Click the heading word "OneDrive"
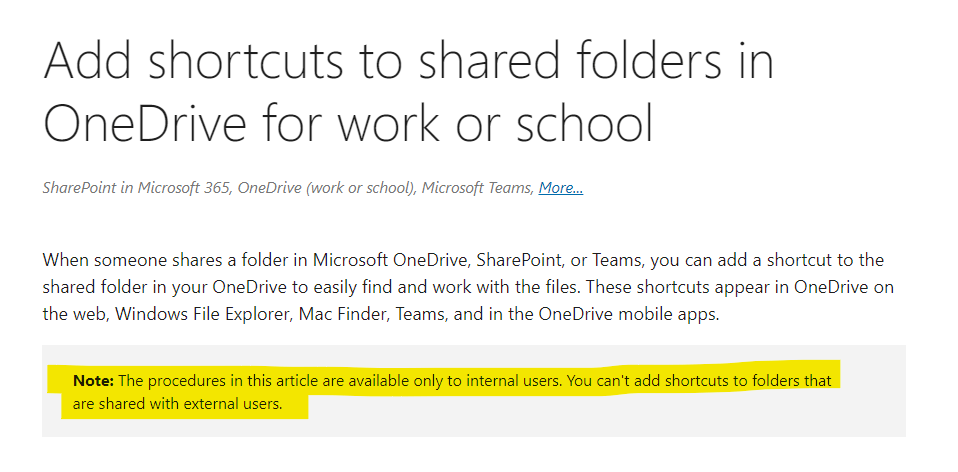The width and height of the screenshot is (958, 472). click(x=145, y=121)
